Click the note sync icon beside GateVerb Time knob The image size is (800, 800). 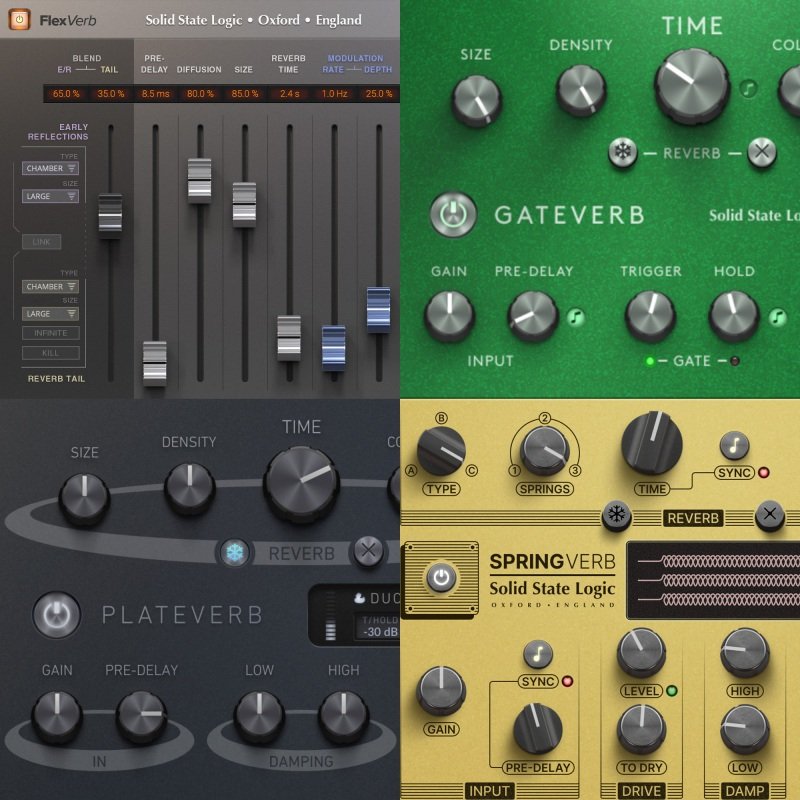748,88
